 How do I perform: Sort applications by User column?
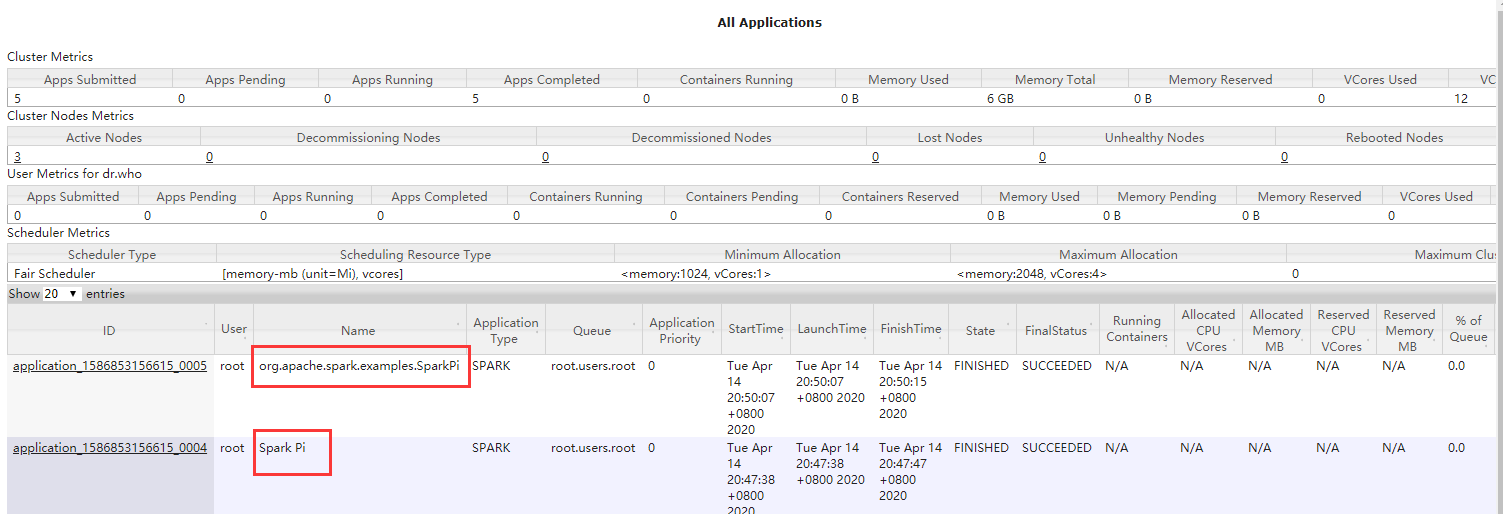pos(234,330)
